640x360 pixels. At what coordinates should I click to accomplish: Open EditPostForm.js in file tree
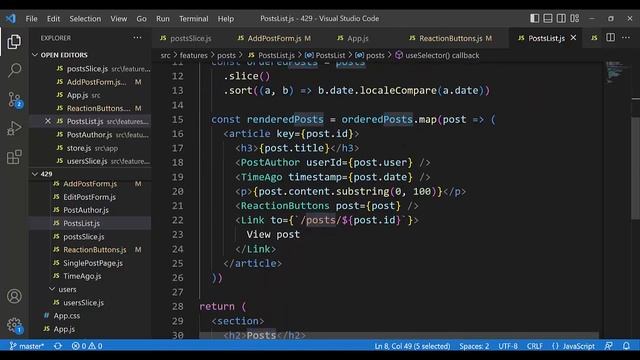tap(89, 197)
